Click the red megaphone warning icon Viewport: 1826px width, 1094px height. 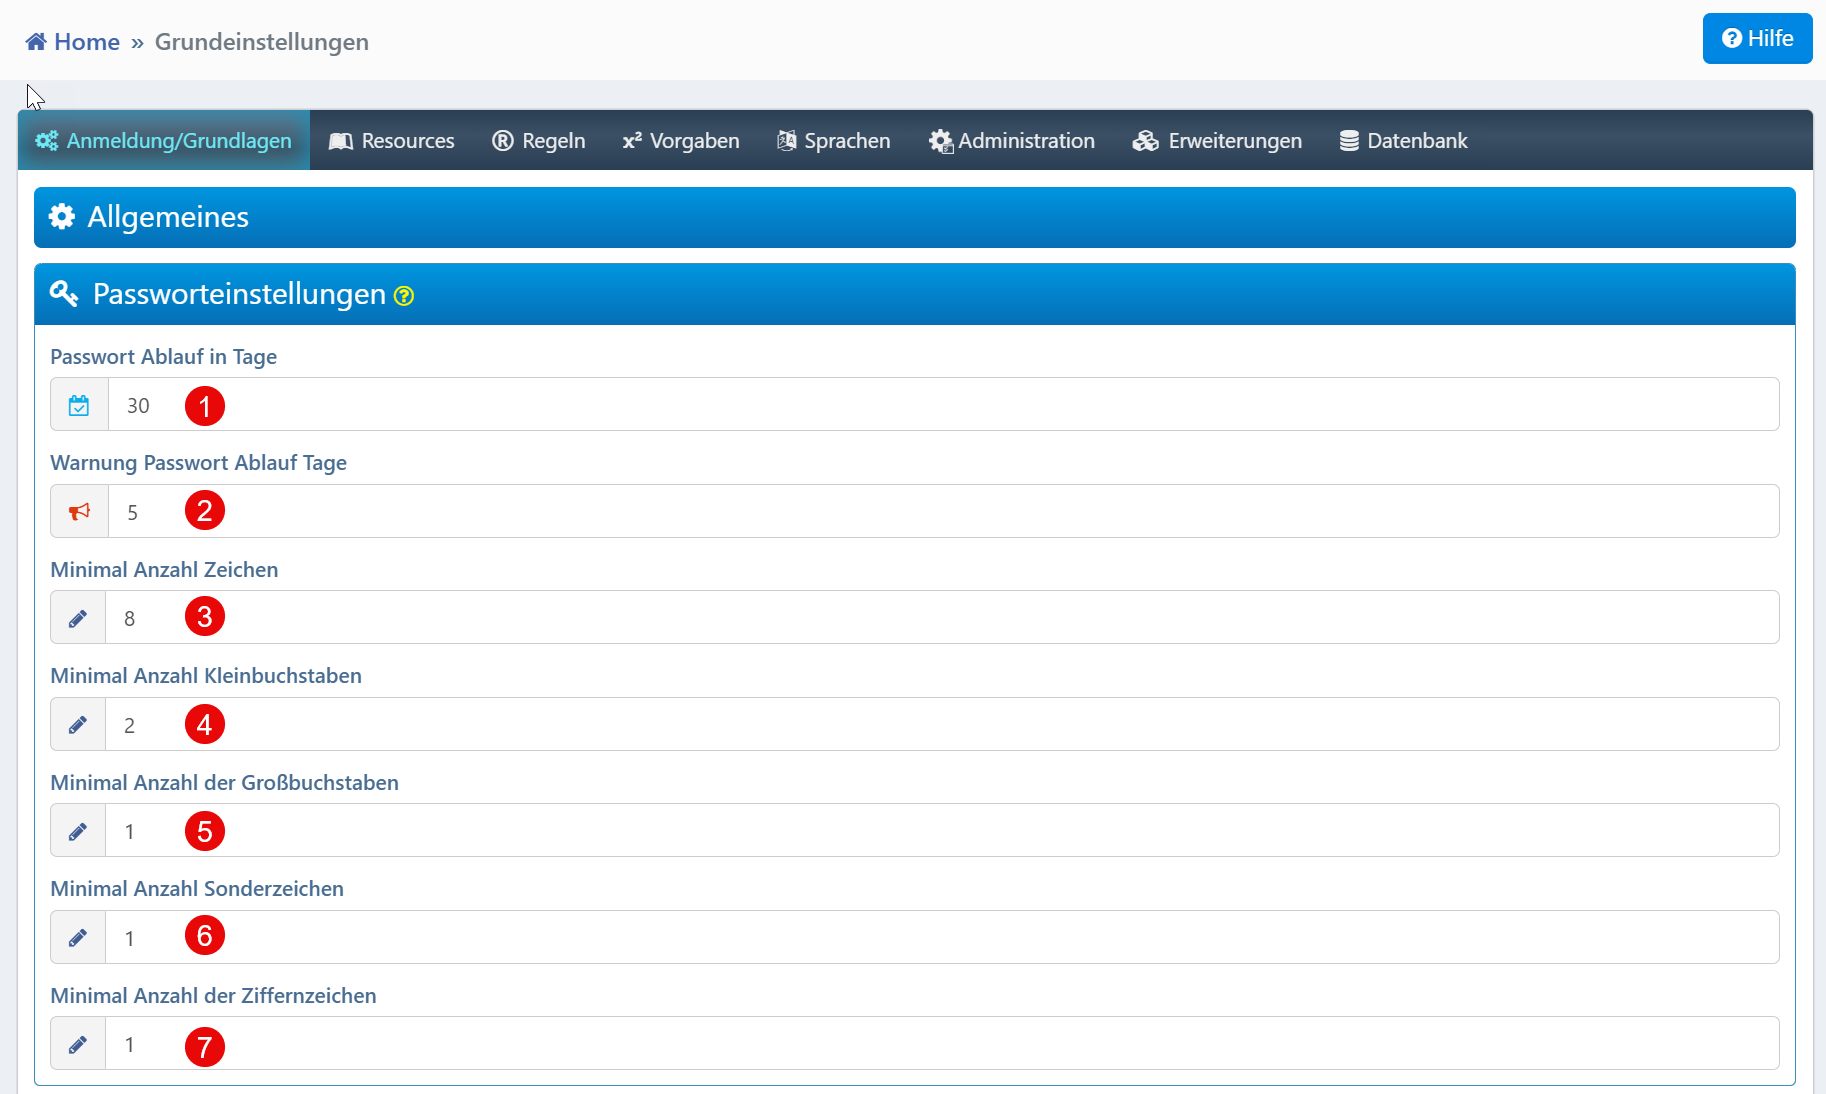click(79, 512)
